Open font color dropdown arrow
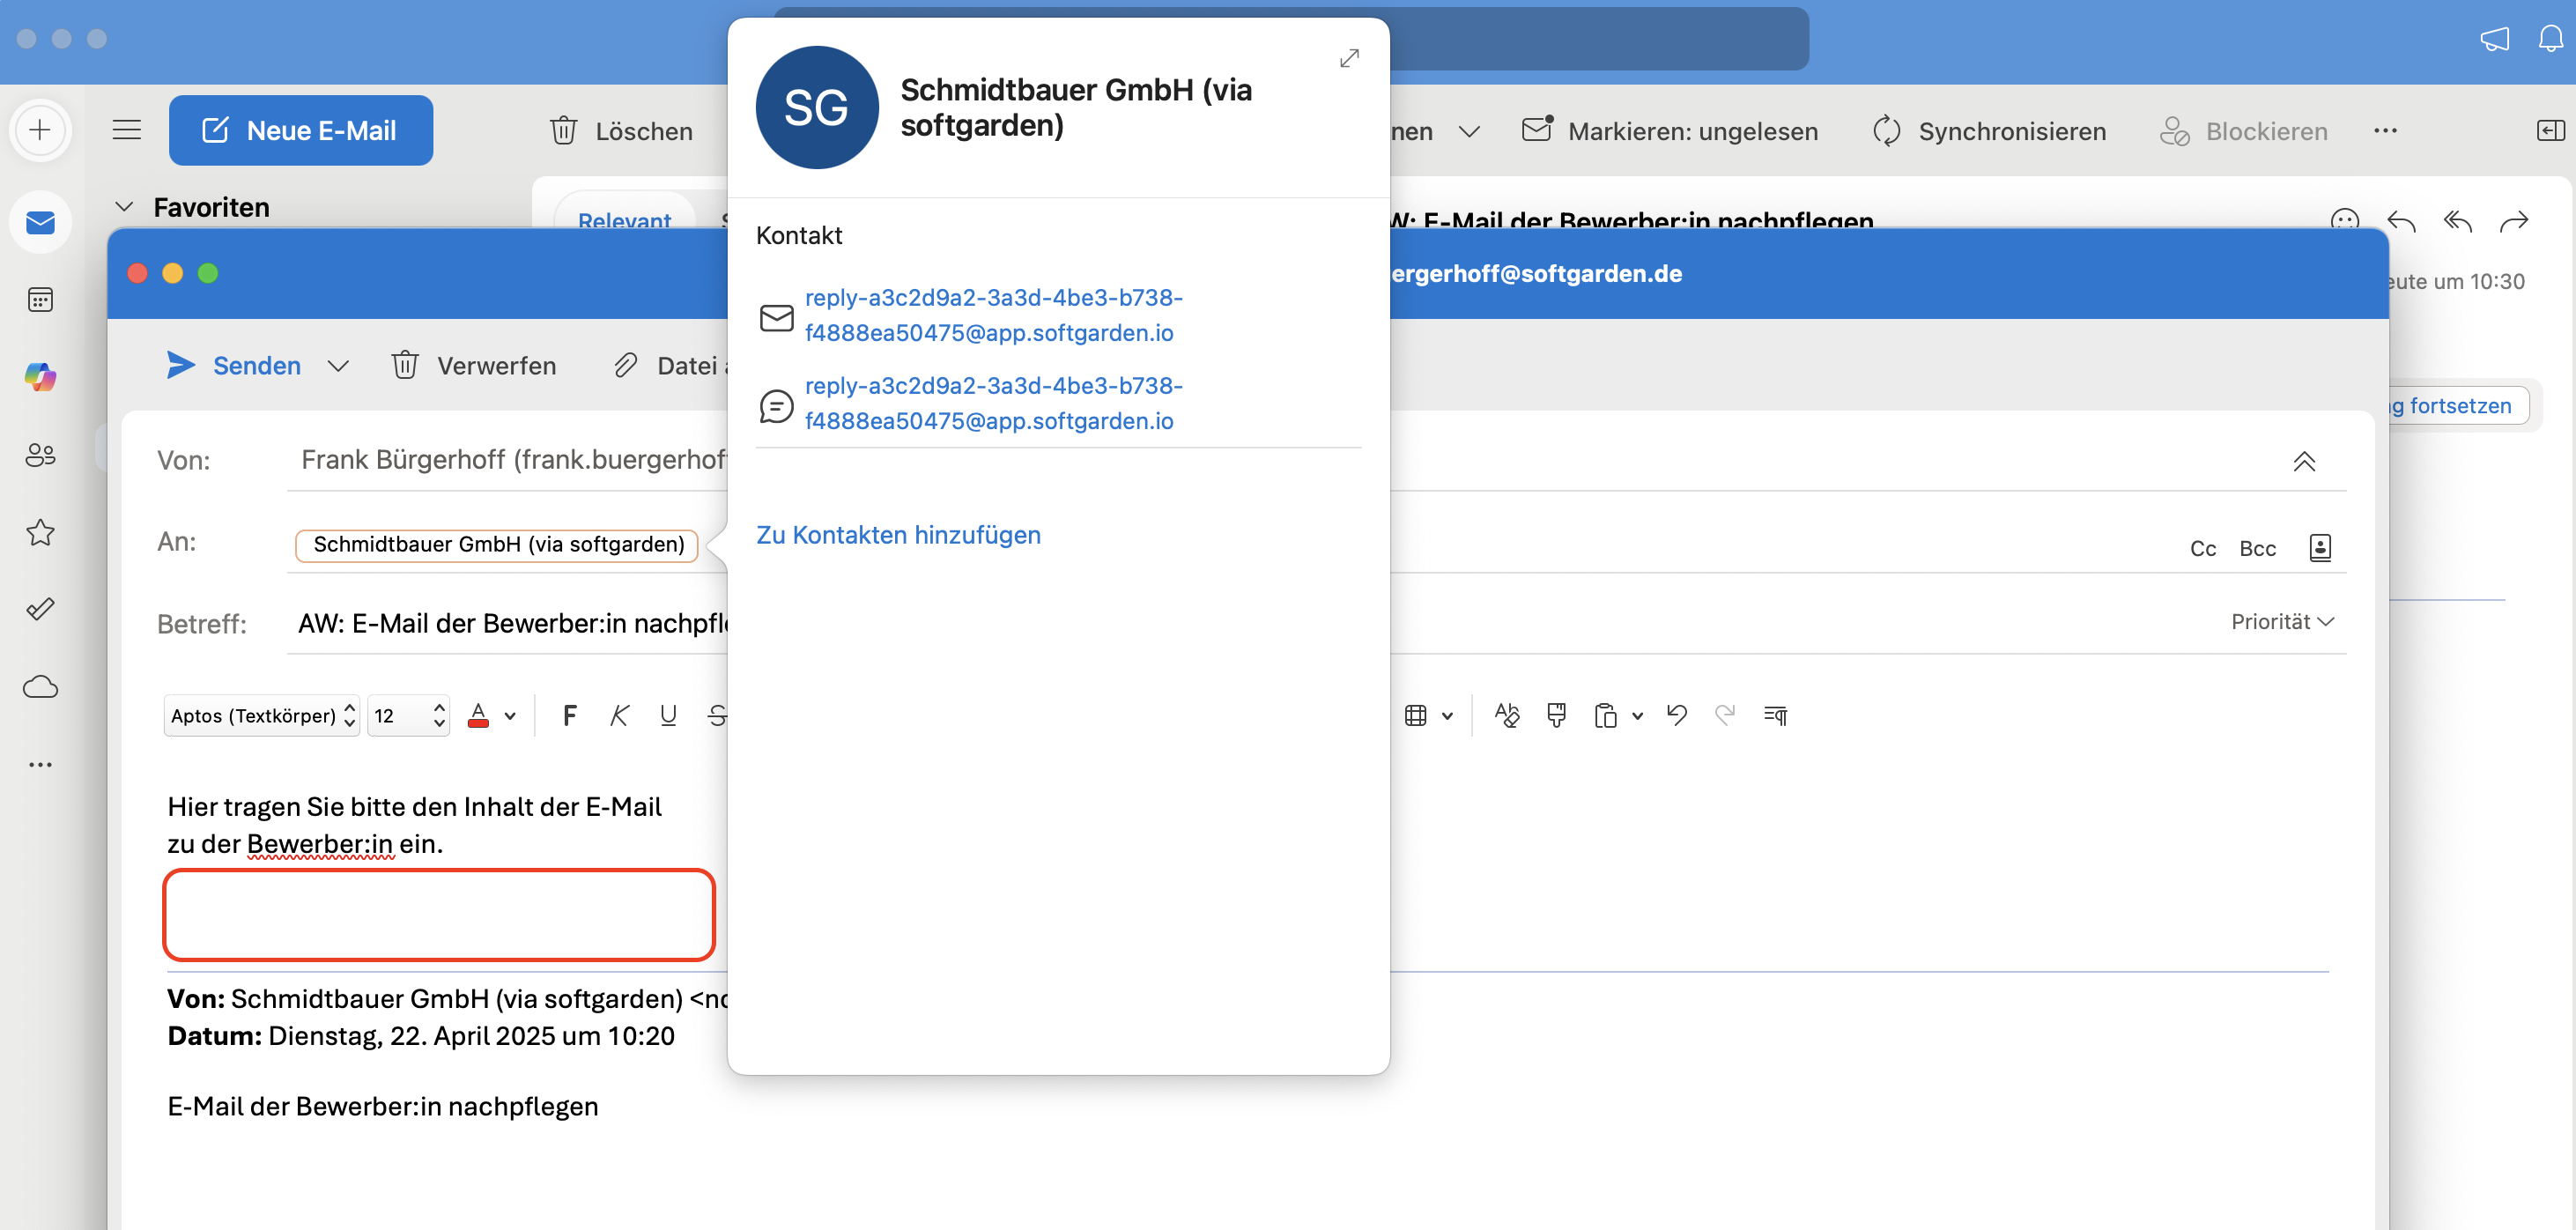Viewport: 2576px width, 1230px height. (x=510, y=716)
